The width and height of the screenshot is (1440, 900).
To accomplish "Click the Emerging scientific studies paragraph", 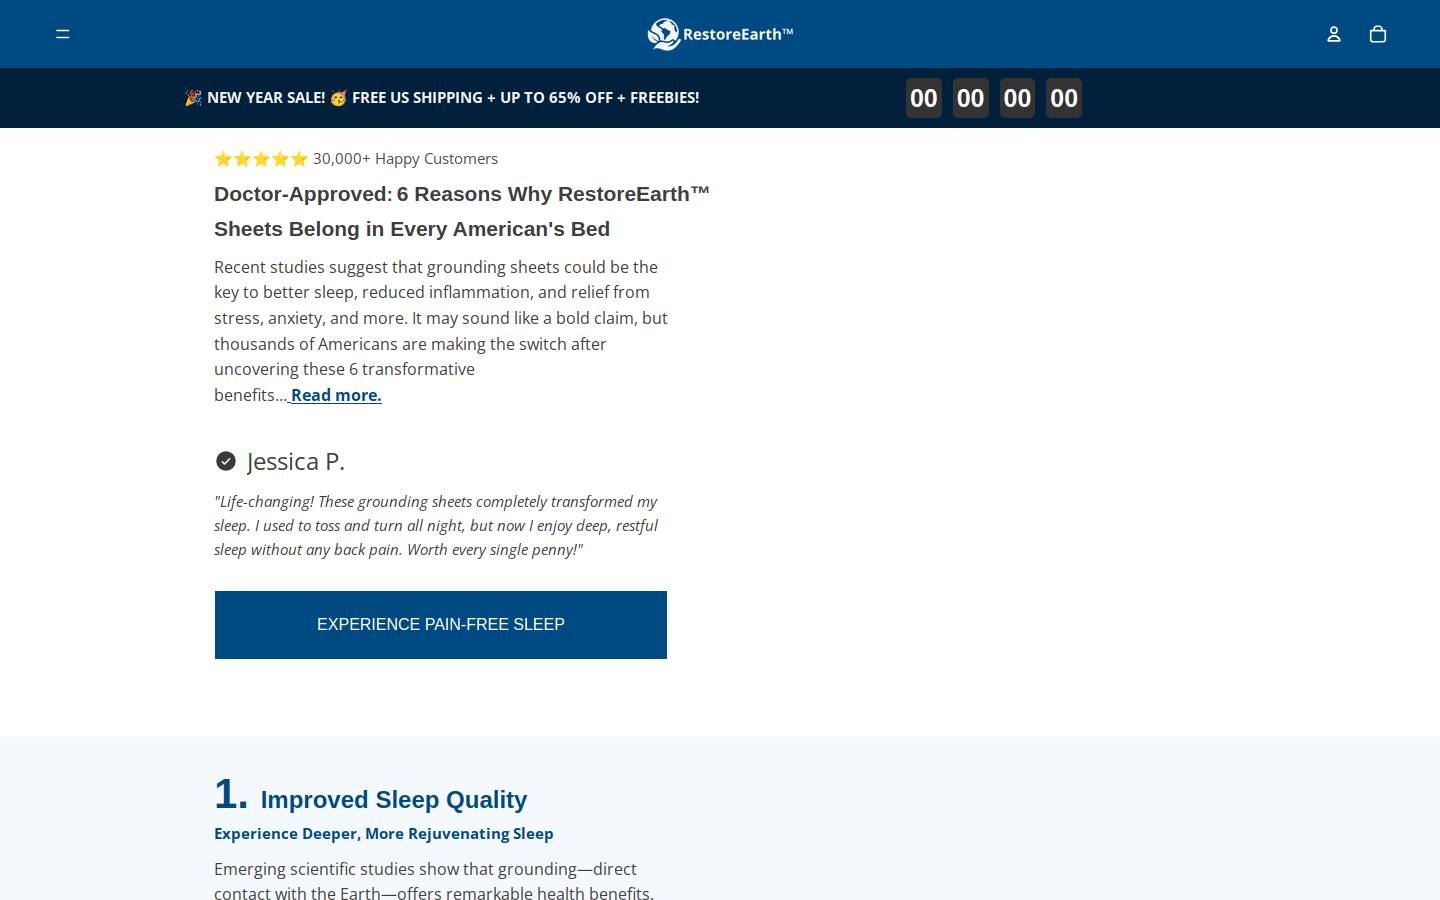I will tap(434, 881).
